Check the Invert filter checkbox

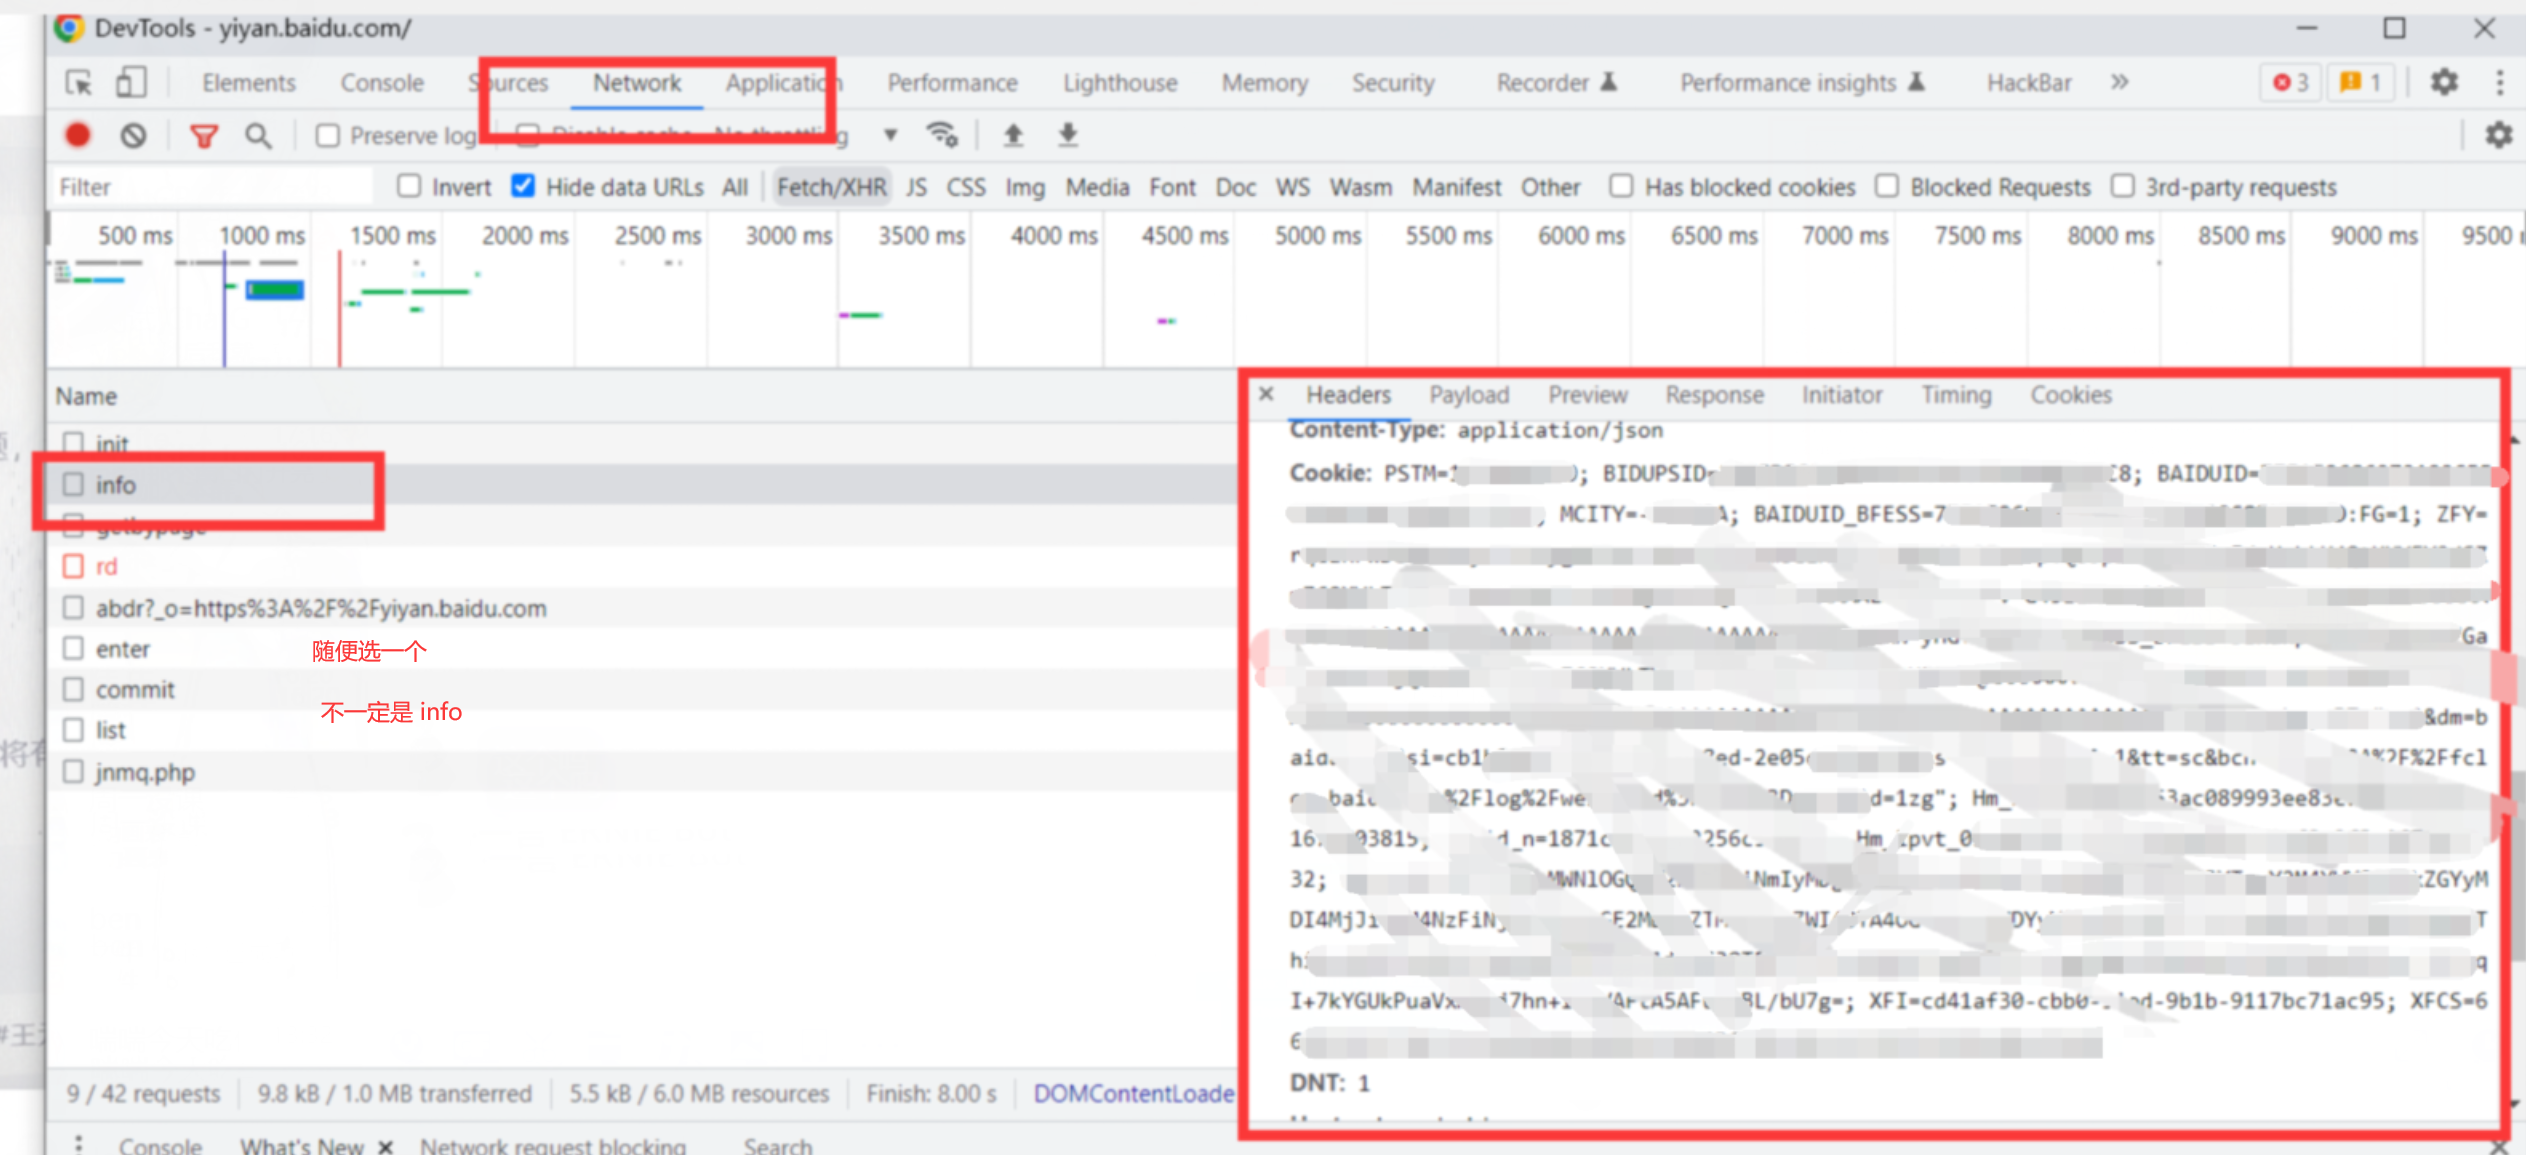(x=408, y=186)
